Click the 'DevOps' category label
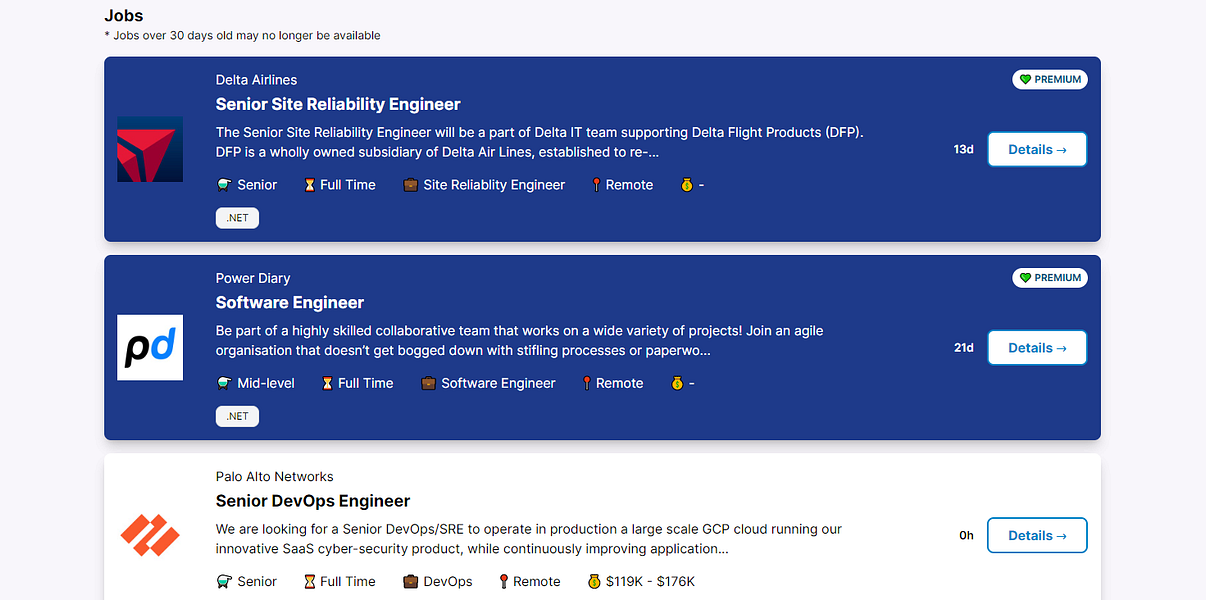Image resolution: width=1206 pixels, height=600 pixels. (448, 581)
